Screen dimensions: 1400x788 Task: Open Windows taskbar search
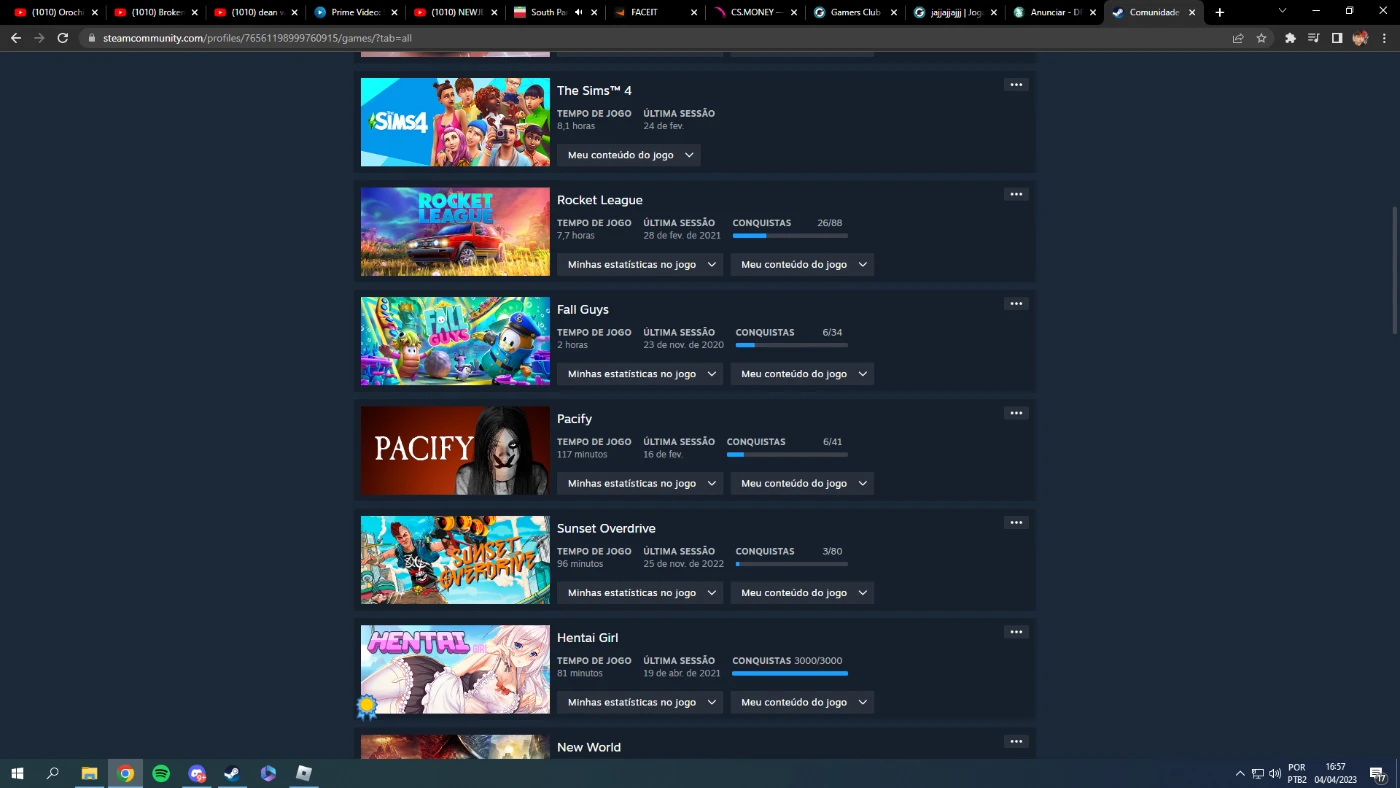coord(53,773)
